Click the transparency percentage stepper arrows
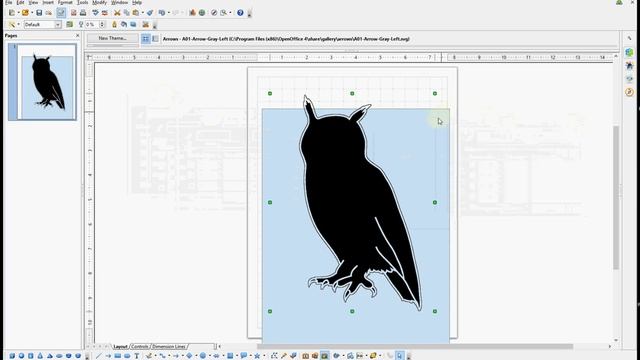640x360 pixels. pyautogui.click(x=102, y=24)
